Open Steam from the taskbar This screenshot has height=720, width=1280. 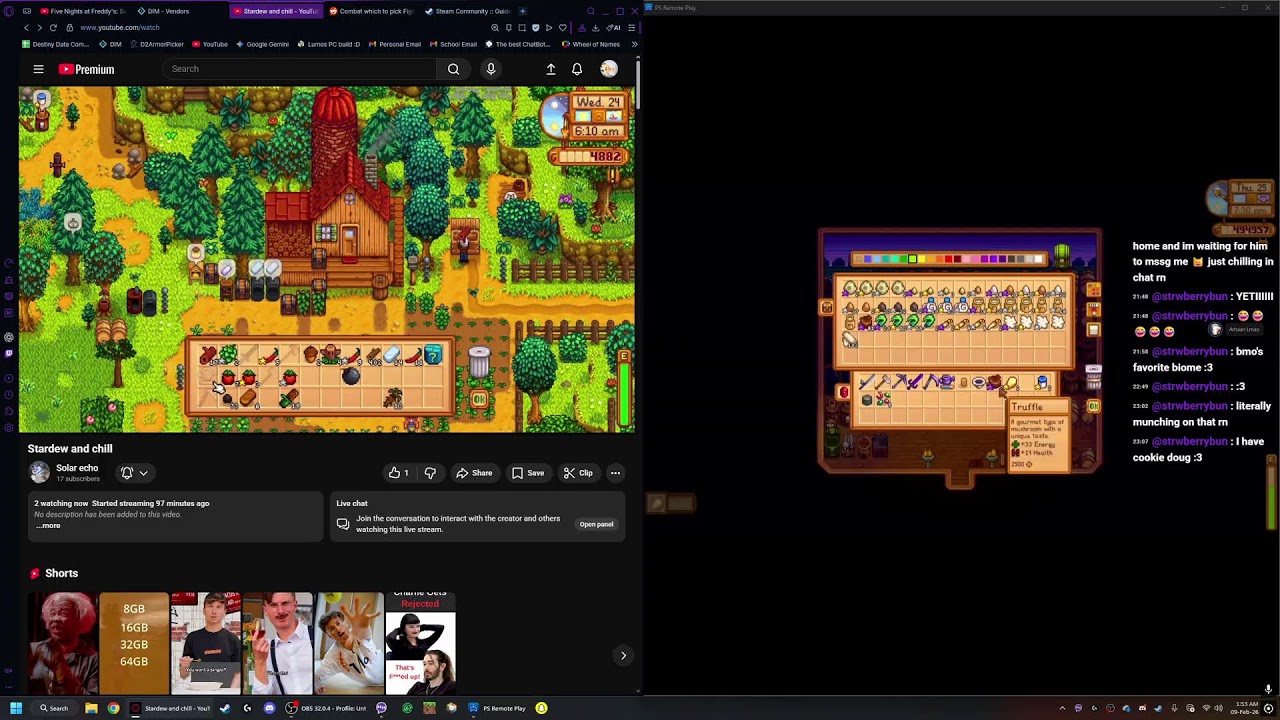tap(224, 708)
